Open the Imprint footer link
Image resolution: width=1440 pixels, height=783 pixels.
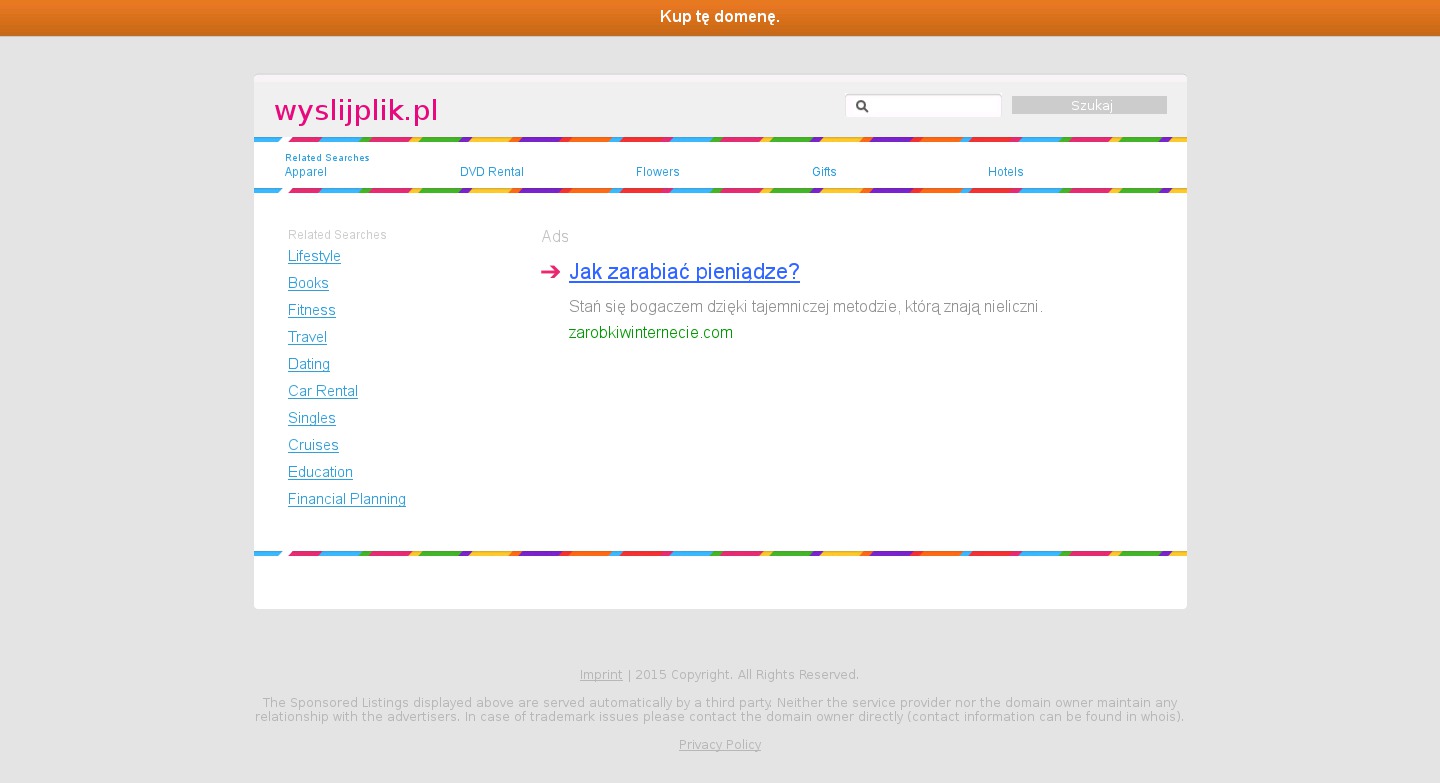point(601,675)
